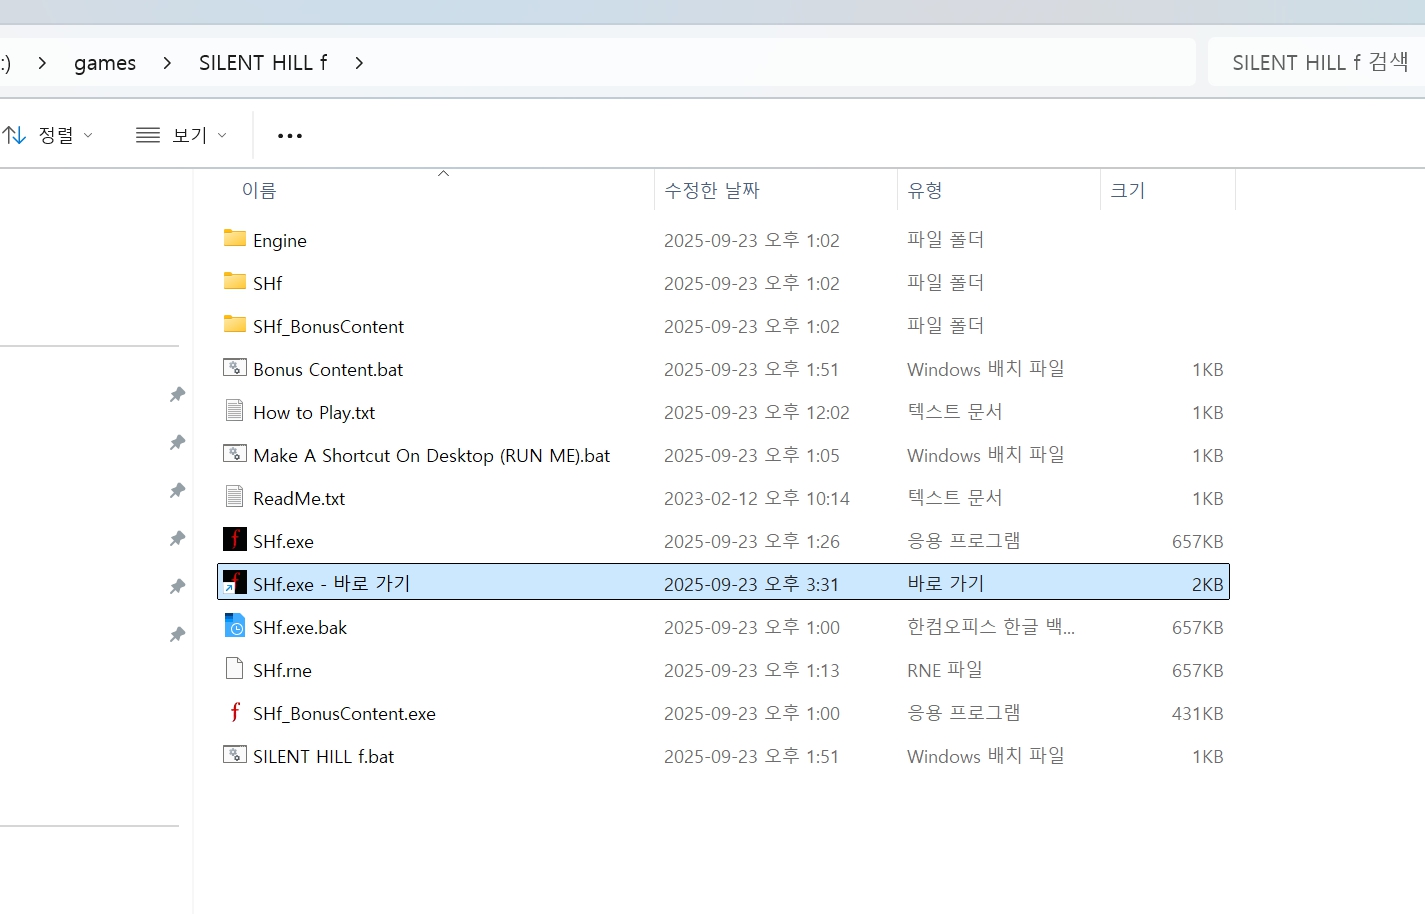Click the Bonus Content.bat file icon
Image resolution: width=1425 pixels, height=914 pixels.
pyautogui.click(x=234, y=368)
